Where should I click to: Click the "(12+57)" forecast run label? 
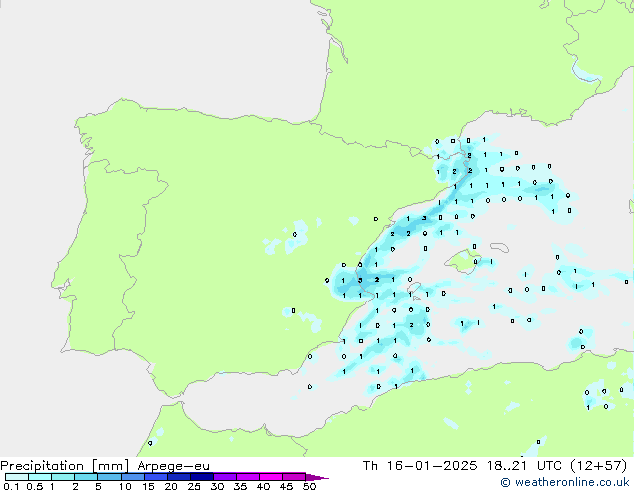tap(598, 466)
